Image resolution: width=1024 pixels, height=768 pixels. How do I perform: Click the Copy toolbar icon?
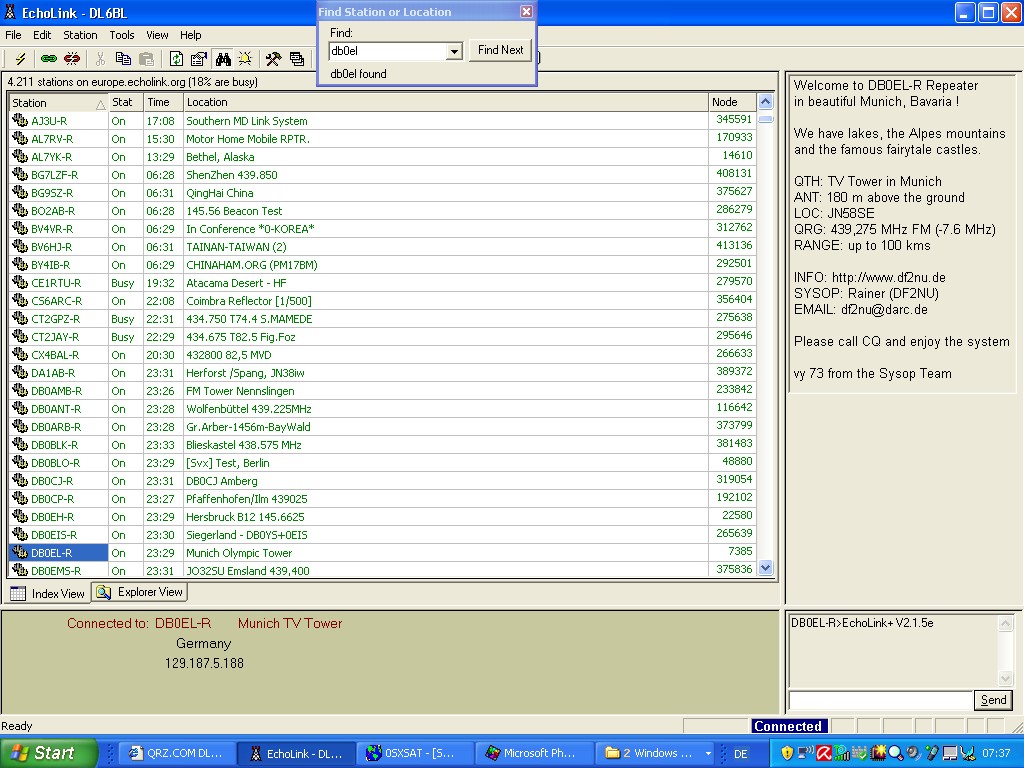(123, 59)
